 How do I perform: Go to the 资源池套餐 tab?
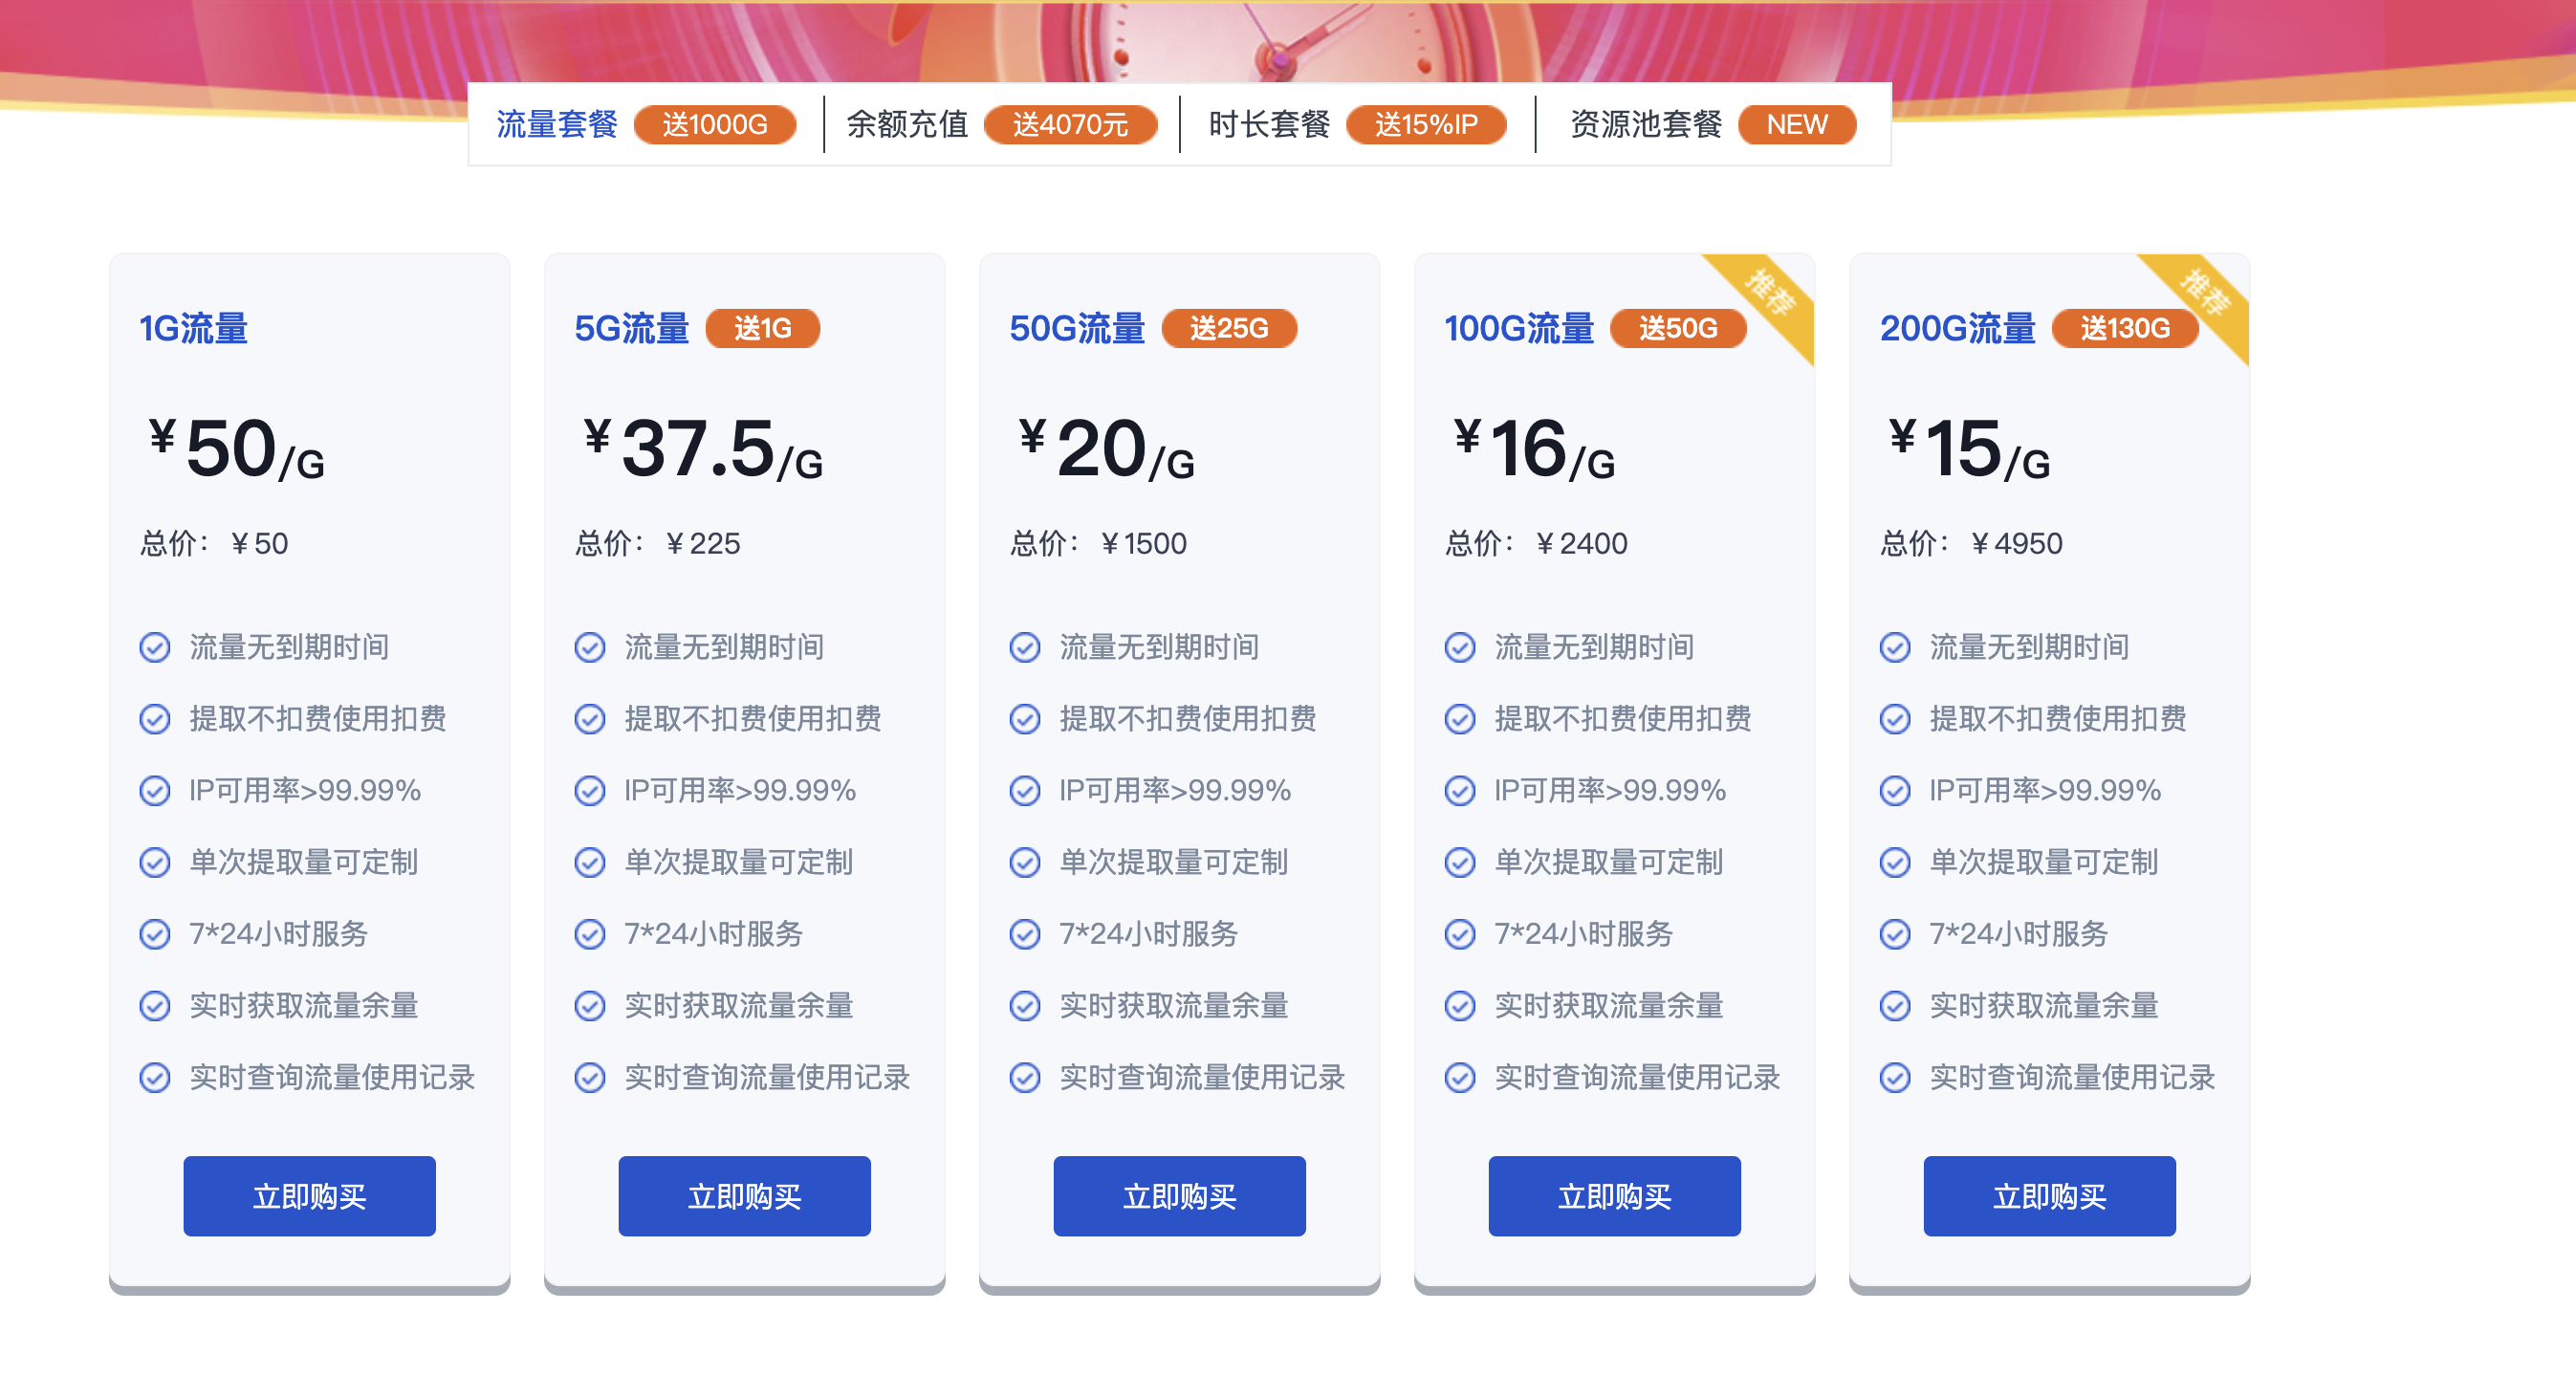pyautogui.click(x=1645, y=124)
